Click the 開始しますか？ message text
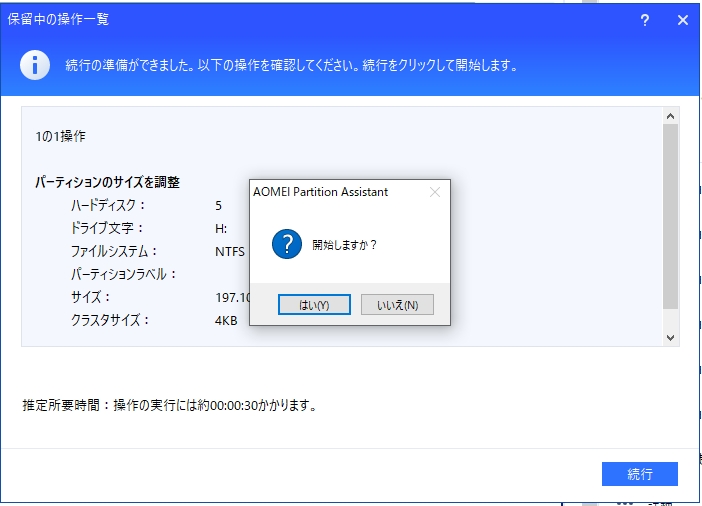Image resolution: width=702 pixels, height=506 pixels. (x=345, y=245)
